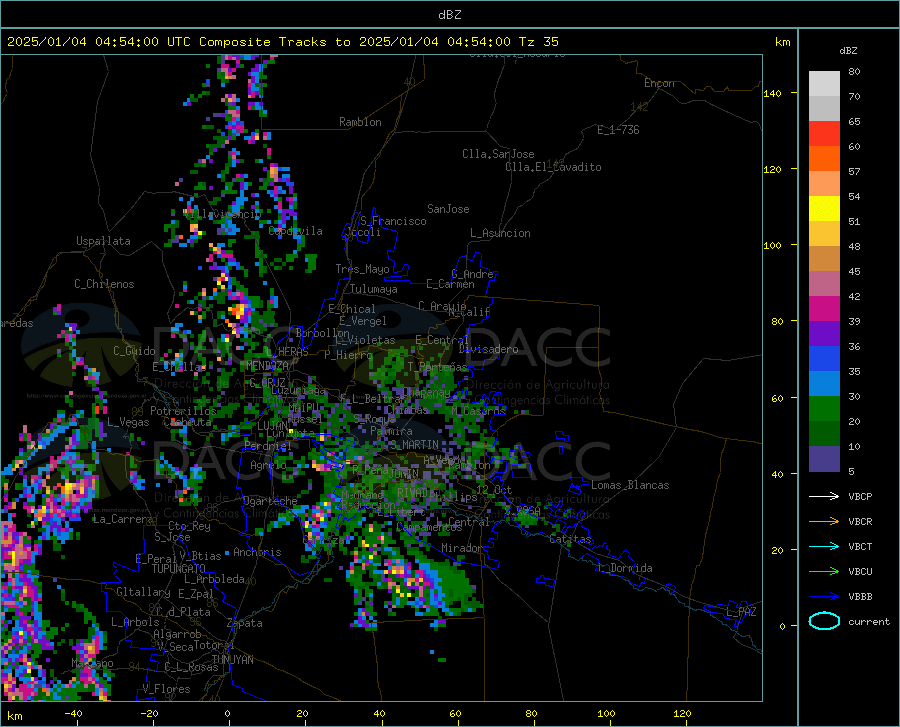The image size is (900, 727).
Task: Pick the bright green 20-30 dBZ swatch
Action: pos(824,409)
